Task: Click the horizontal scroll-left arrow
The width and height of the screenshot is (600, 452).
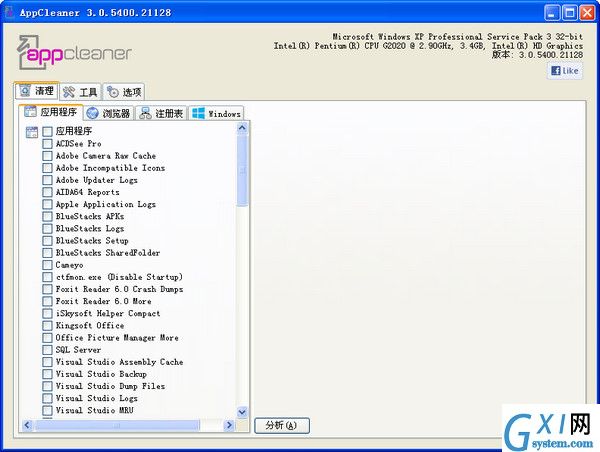Action: coord(27,425)
